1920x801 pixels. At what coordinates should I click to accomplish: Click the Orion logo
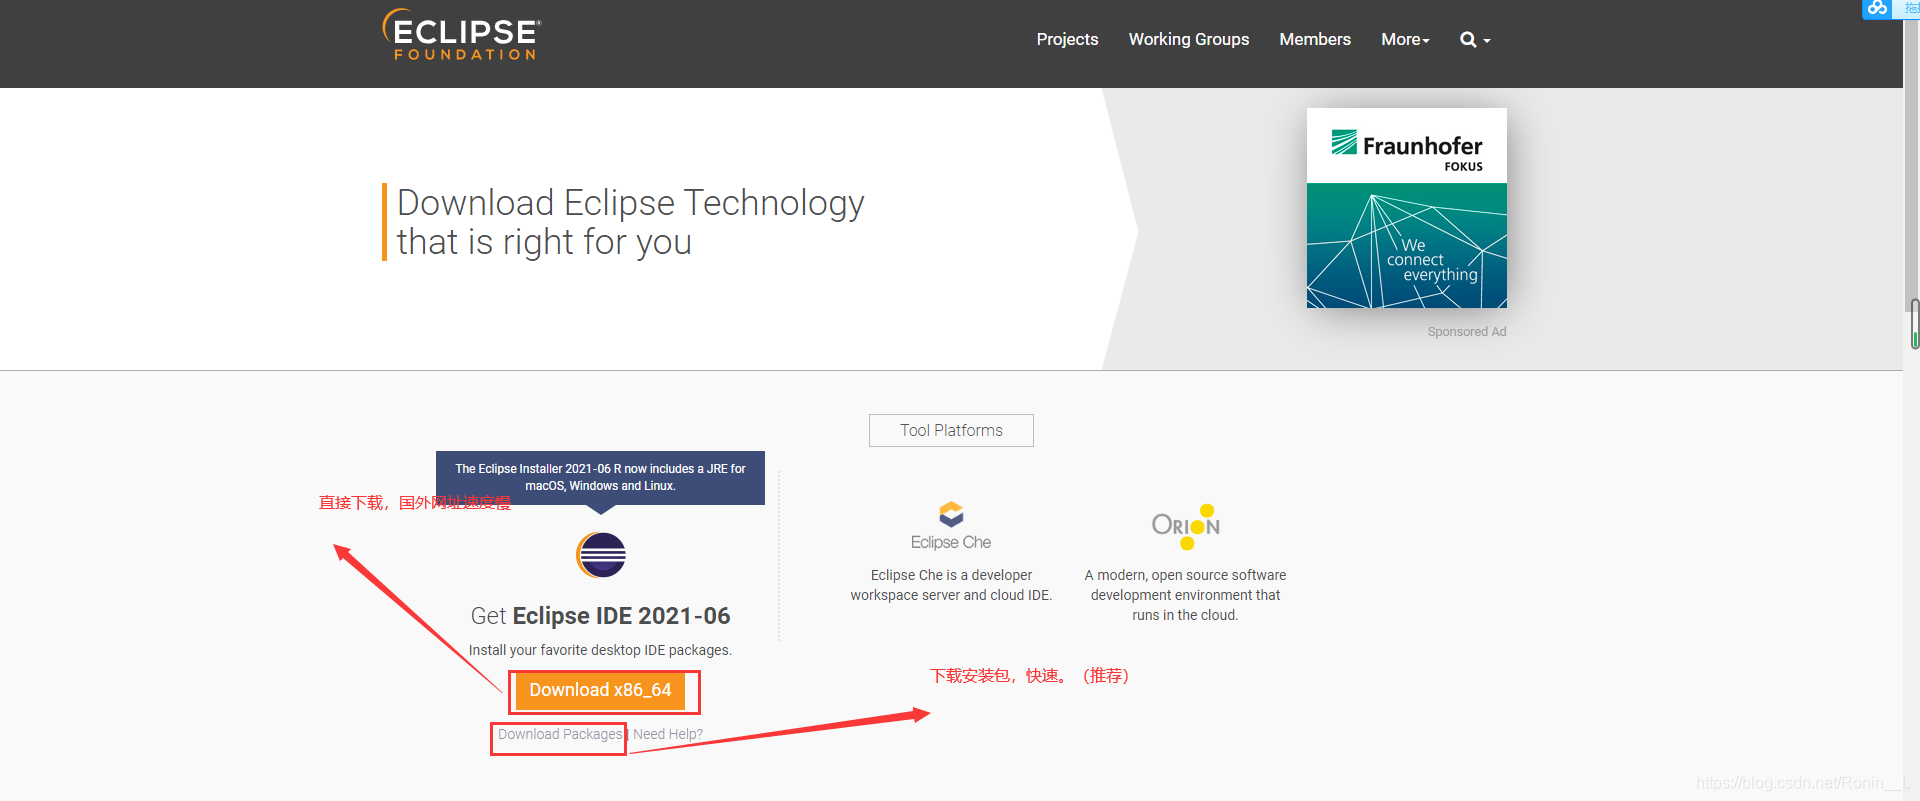[1186, 526]
